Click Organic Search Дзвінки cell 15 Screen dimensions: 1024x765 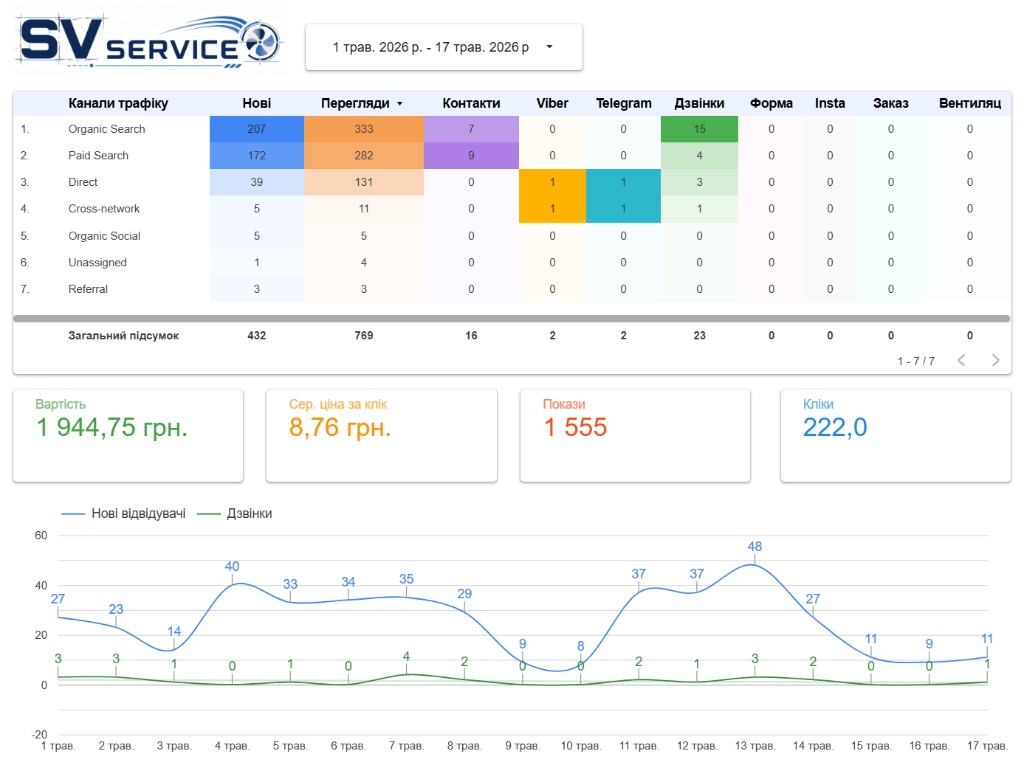tap(699, 129)
